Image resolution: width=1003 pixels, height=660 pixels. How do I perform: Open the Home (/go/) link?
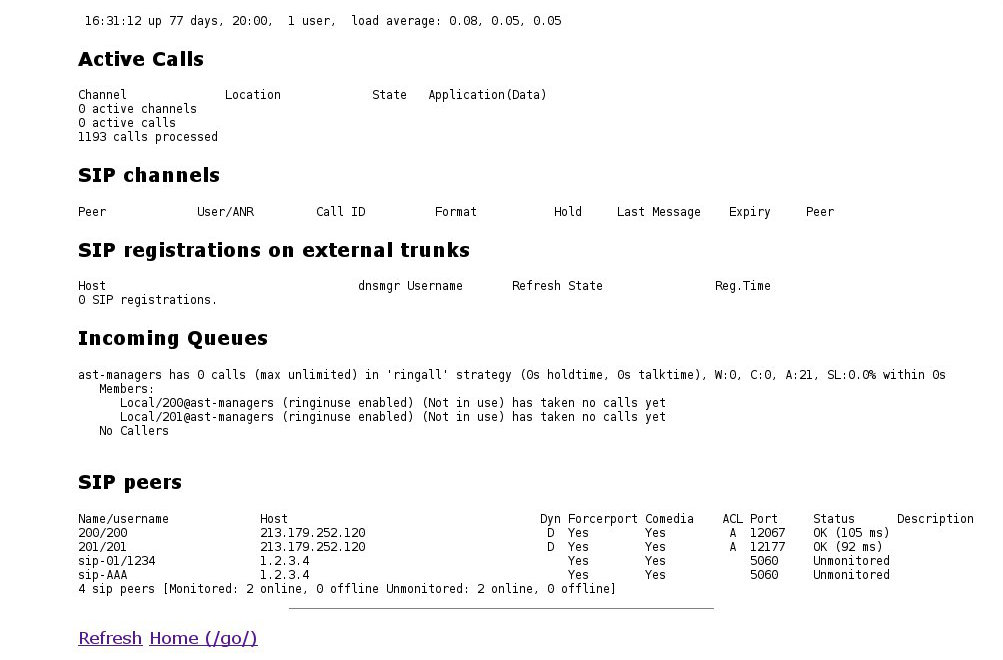(x=203, y=638)
